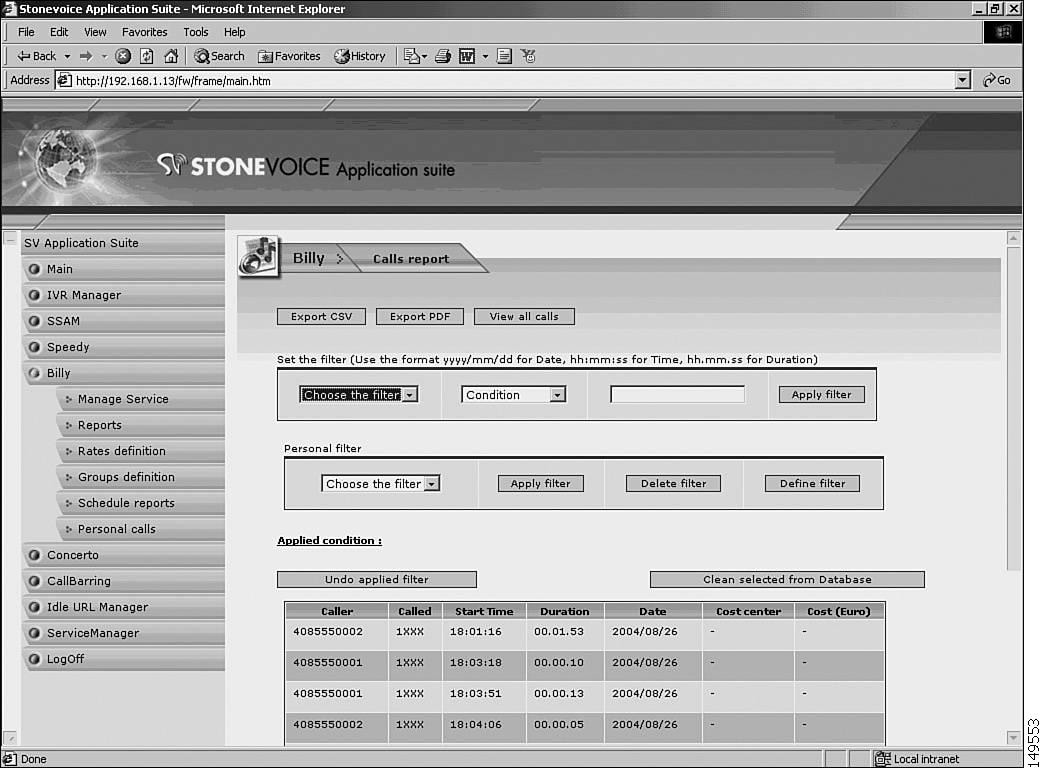Open the Favorites toolbar button
The height and width of the screenshot is (768, 1041).
click(289, 56)
